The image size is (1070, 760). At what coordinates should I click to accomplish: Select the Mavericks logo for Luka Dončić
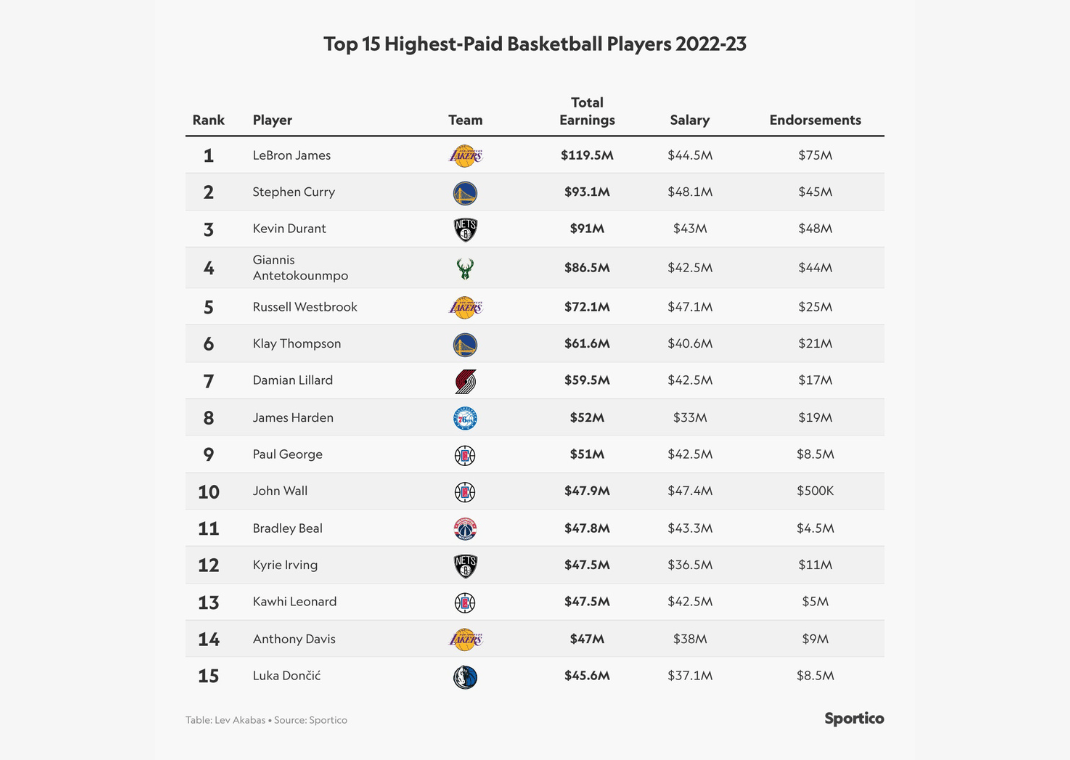click(465, 677)
